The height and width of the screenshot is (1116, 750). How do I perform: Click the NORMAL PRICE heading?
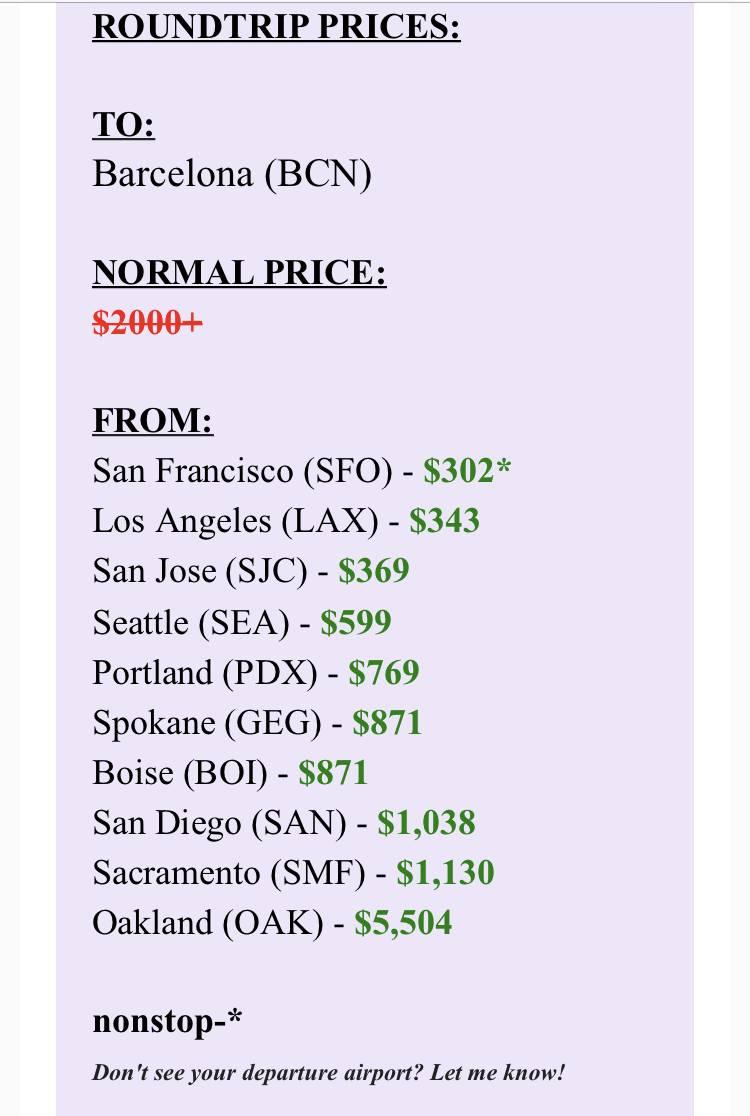point(239,273)
